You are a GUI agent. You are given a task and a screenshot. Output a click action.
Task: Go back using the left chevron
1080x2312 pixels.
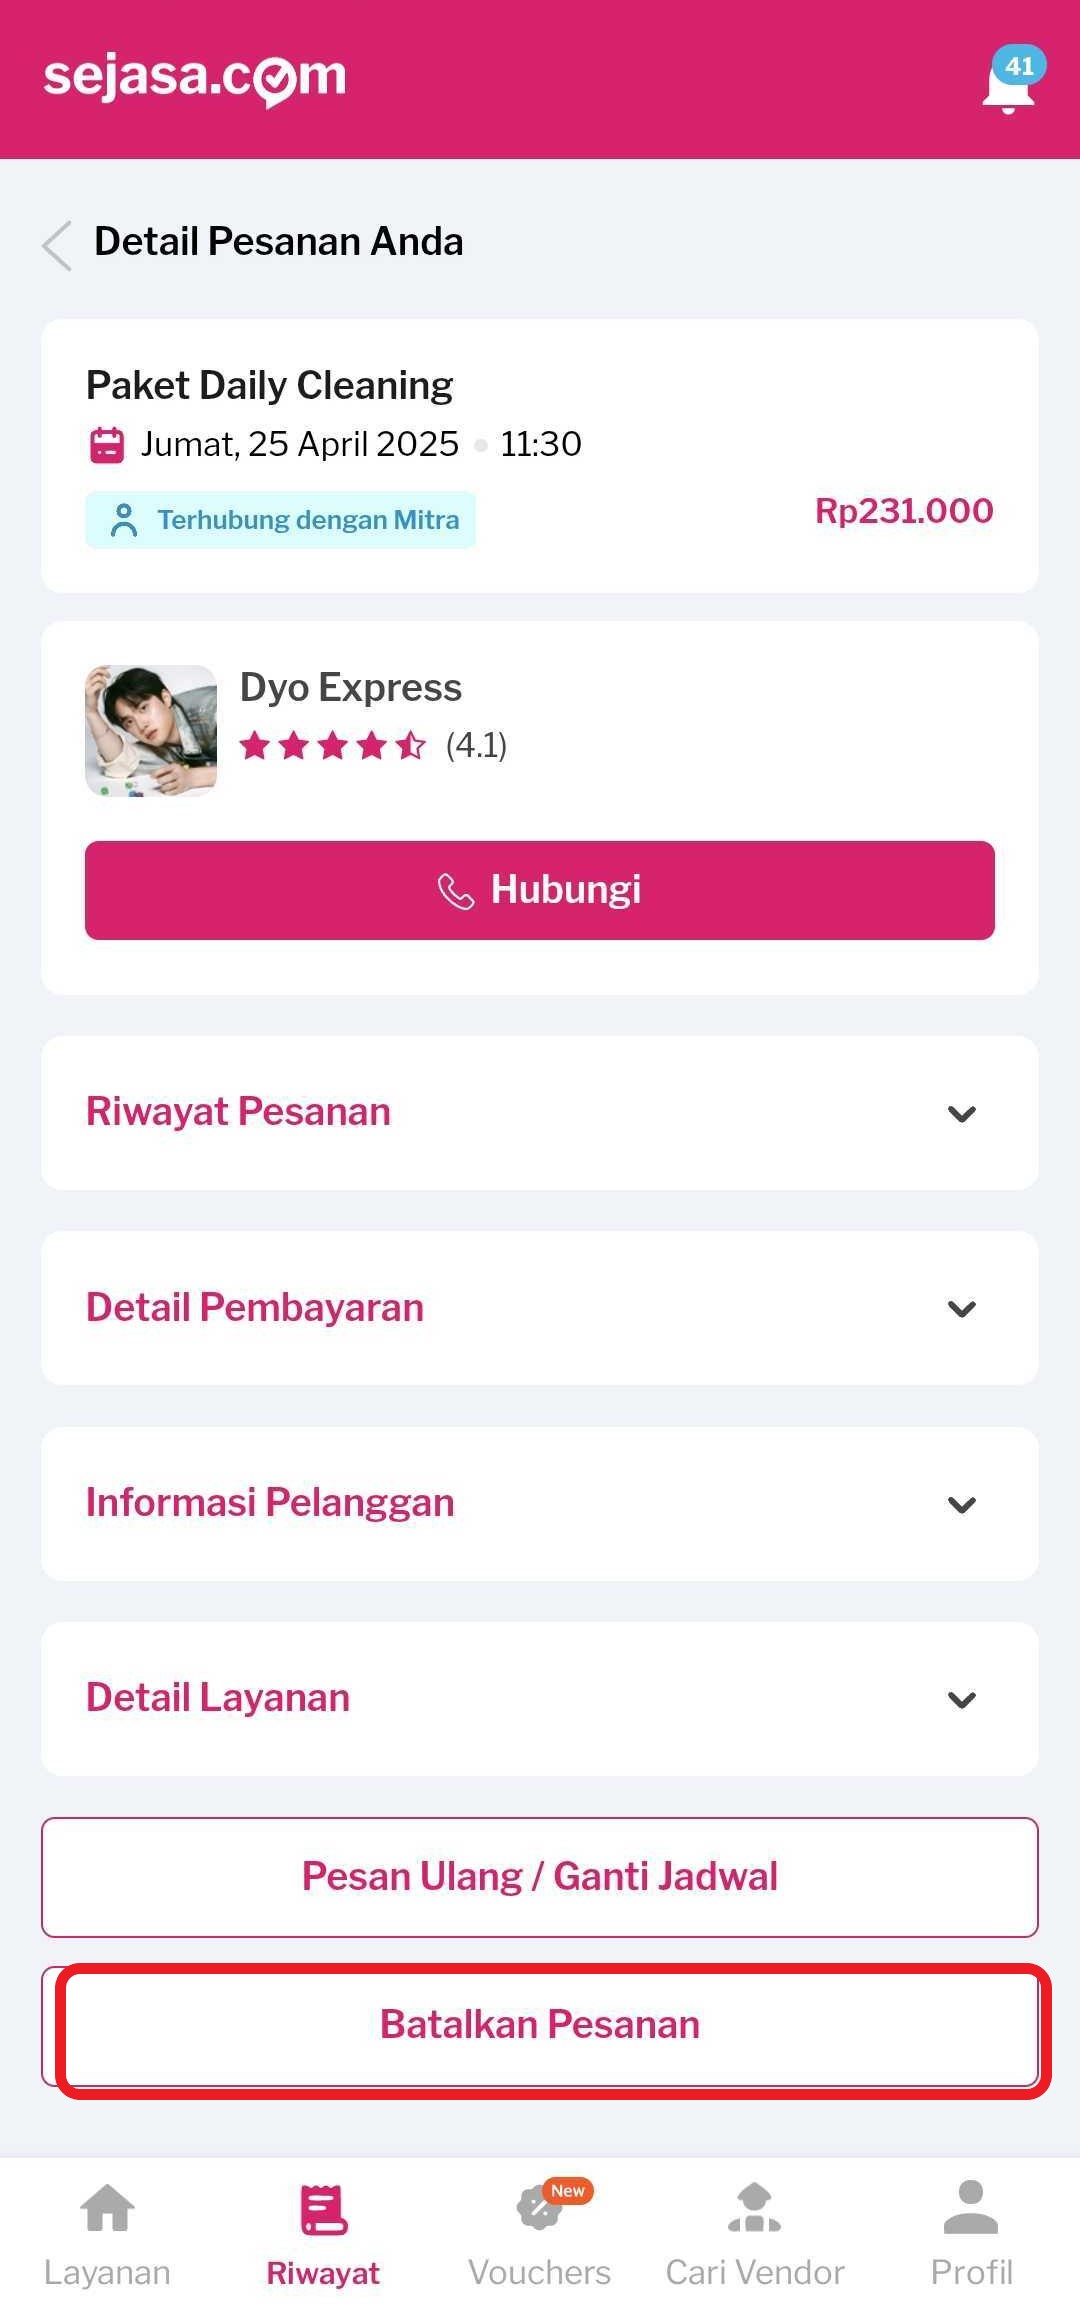(x=58, y=245)
